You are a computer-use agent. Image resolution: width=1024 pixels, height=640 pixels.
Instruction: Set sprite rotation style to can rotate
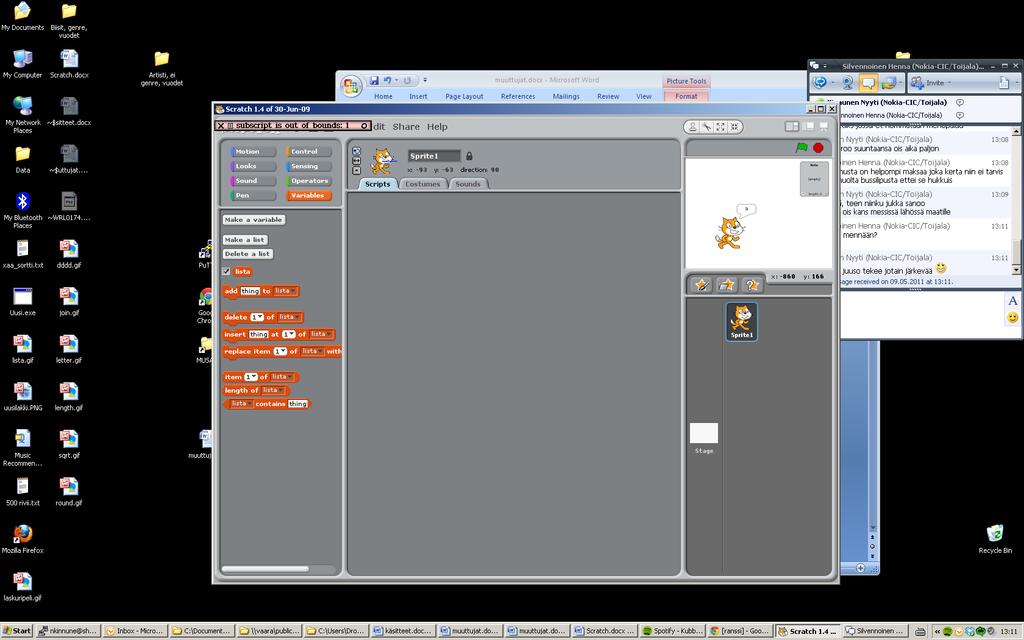click(357, 151)
